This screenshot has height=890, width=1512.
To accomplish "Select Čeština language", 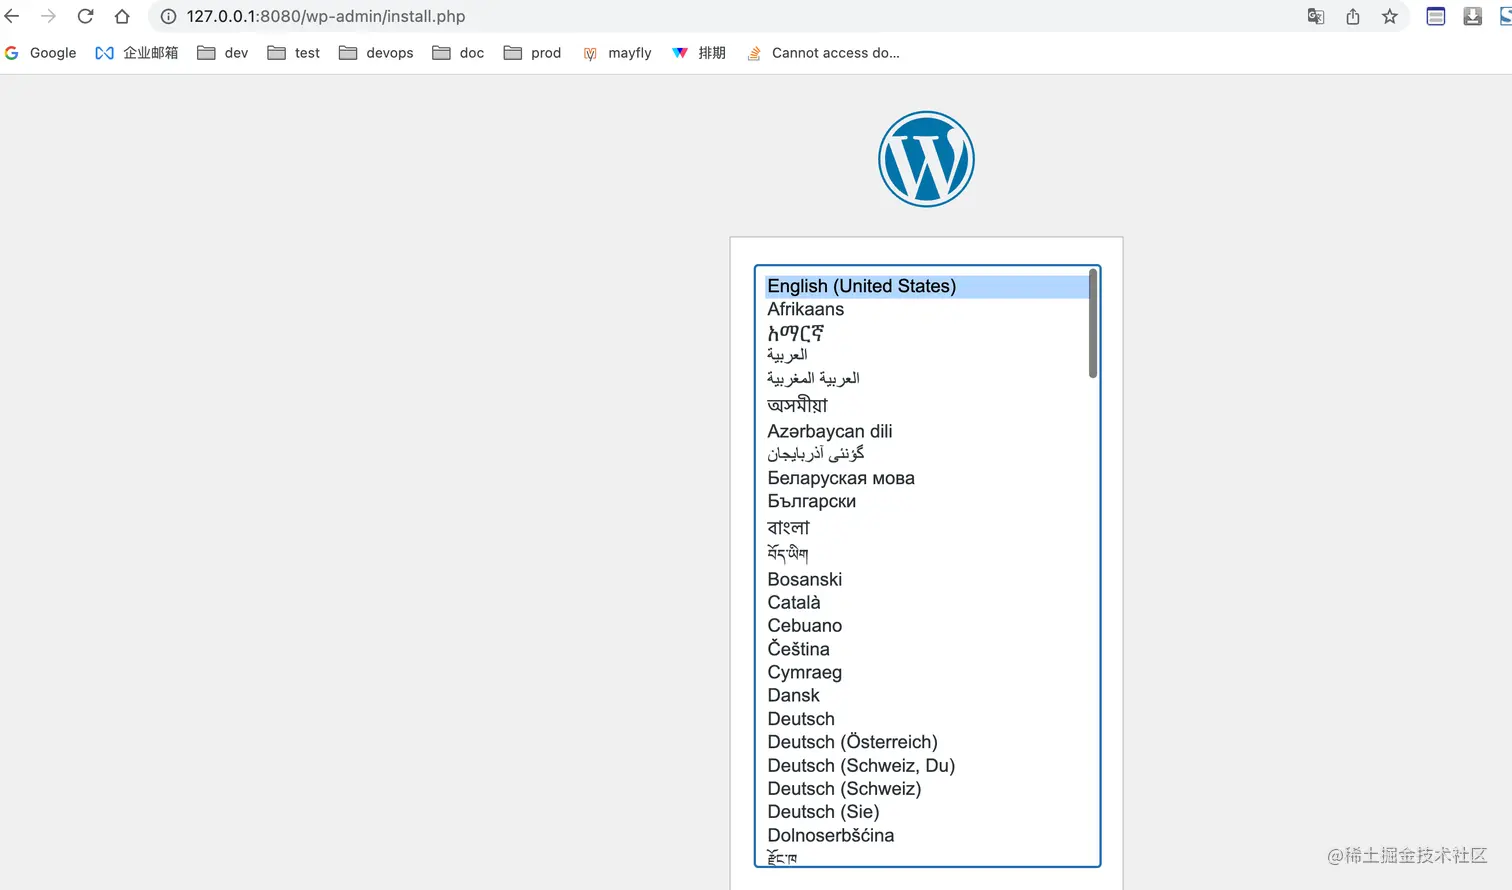I will coord(926,649).
